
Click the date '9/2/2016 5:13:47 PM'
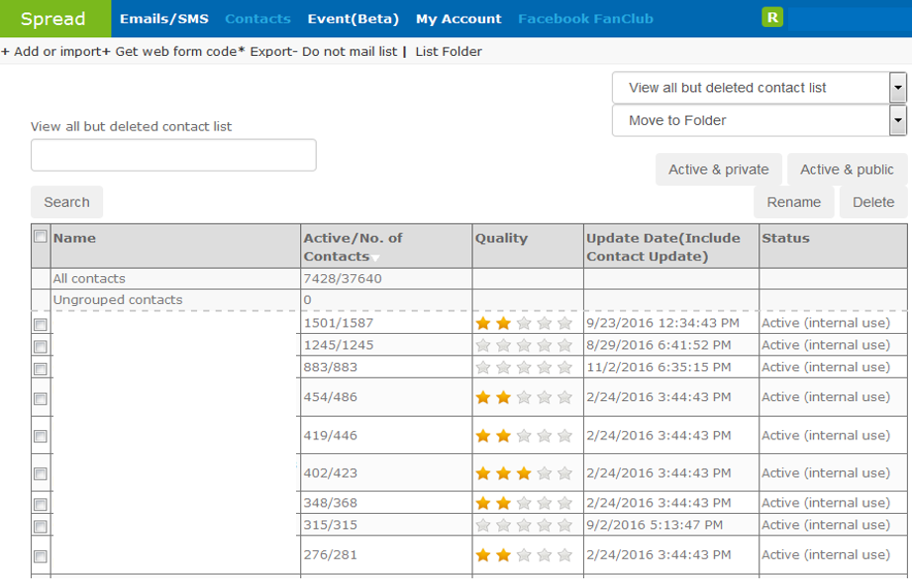(x=654, y=525)
